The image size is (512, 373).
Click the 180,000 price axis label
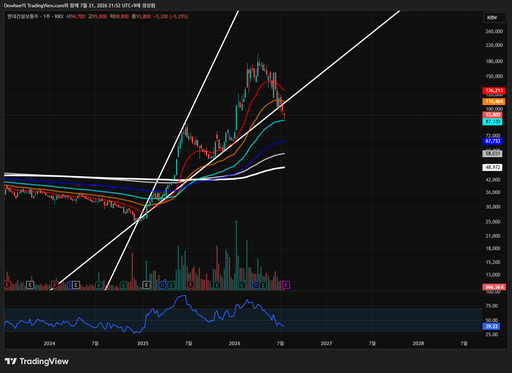(x=494, y=61)
